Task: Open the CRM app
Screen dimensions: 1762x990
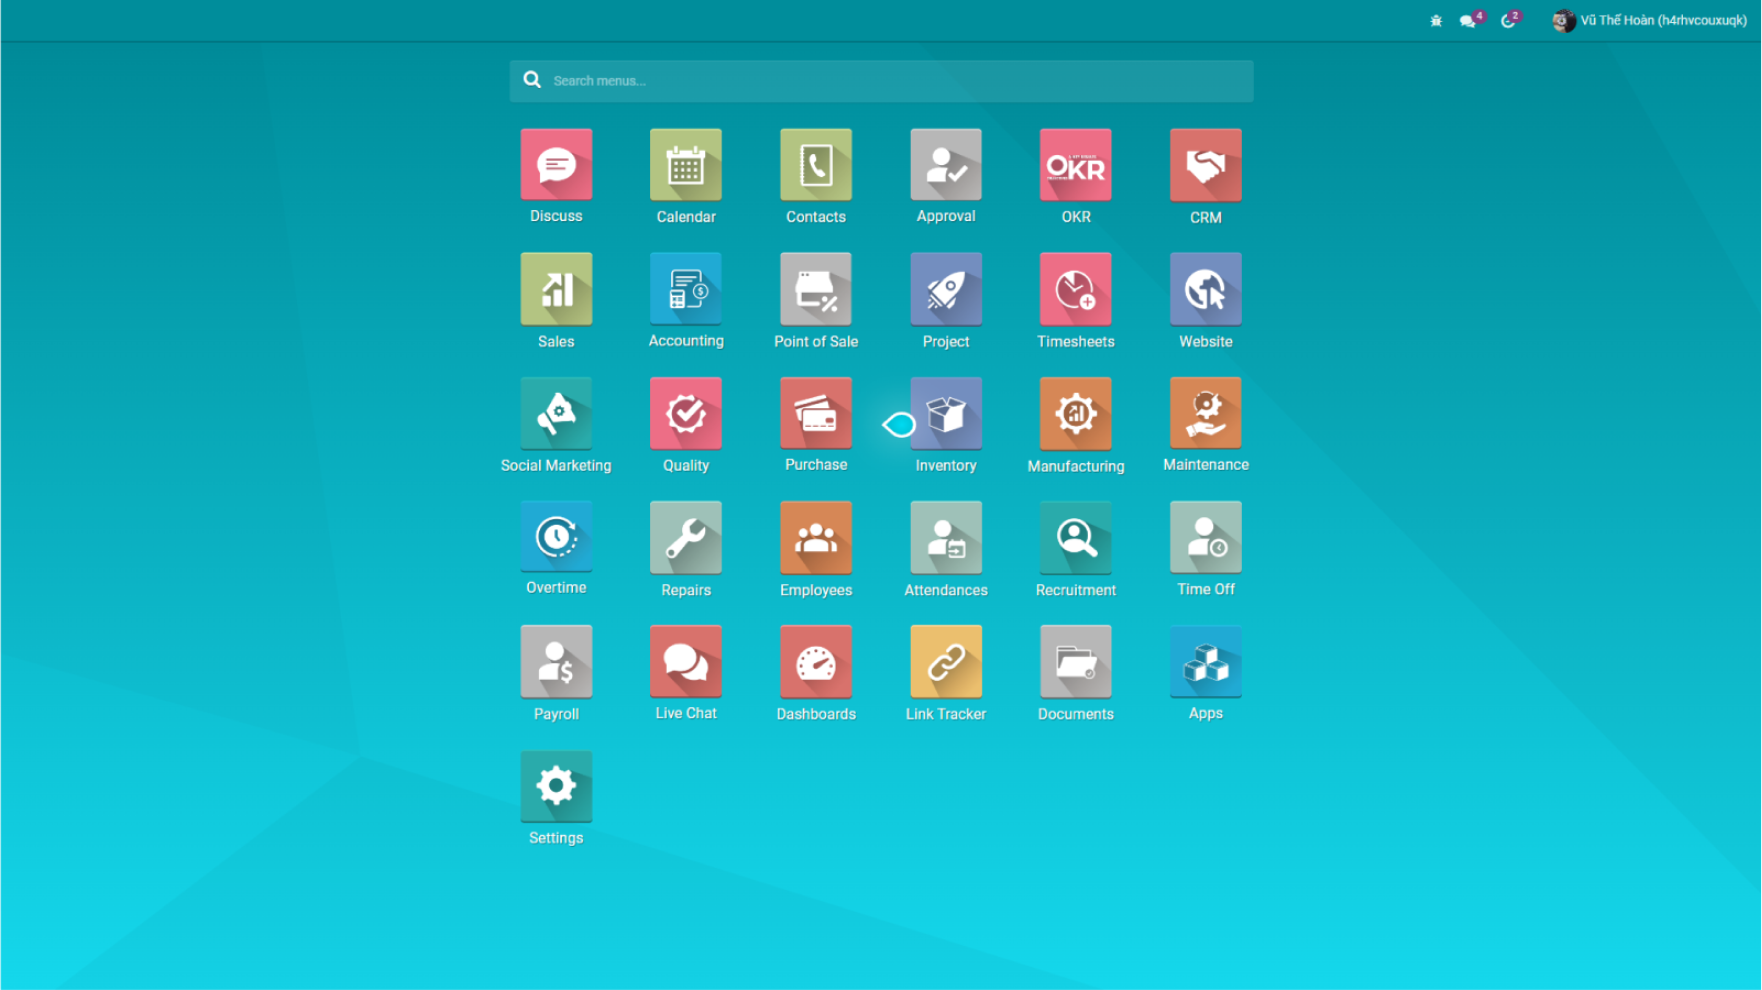Action: point(1206,165)
